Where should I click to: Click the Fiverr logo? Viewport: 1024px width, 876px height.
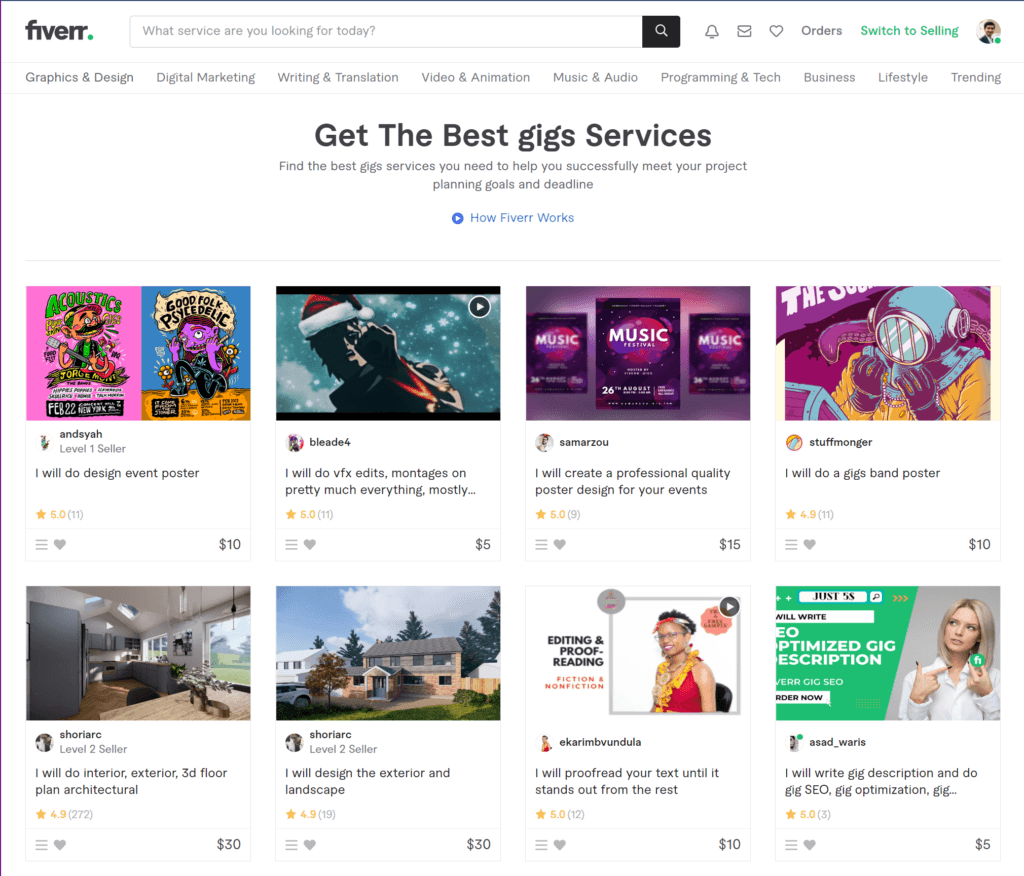58,30
